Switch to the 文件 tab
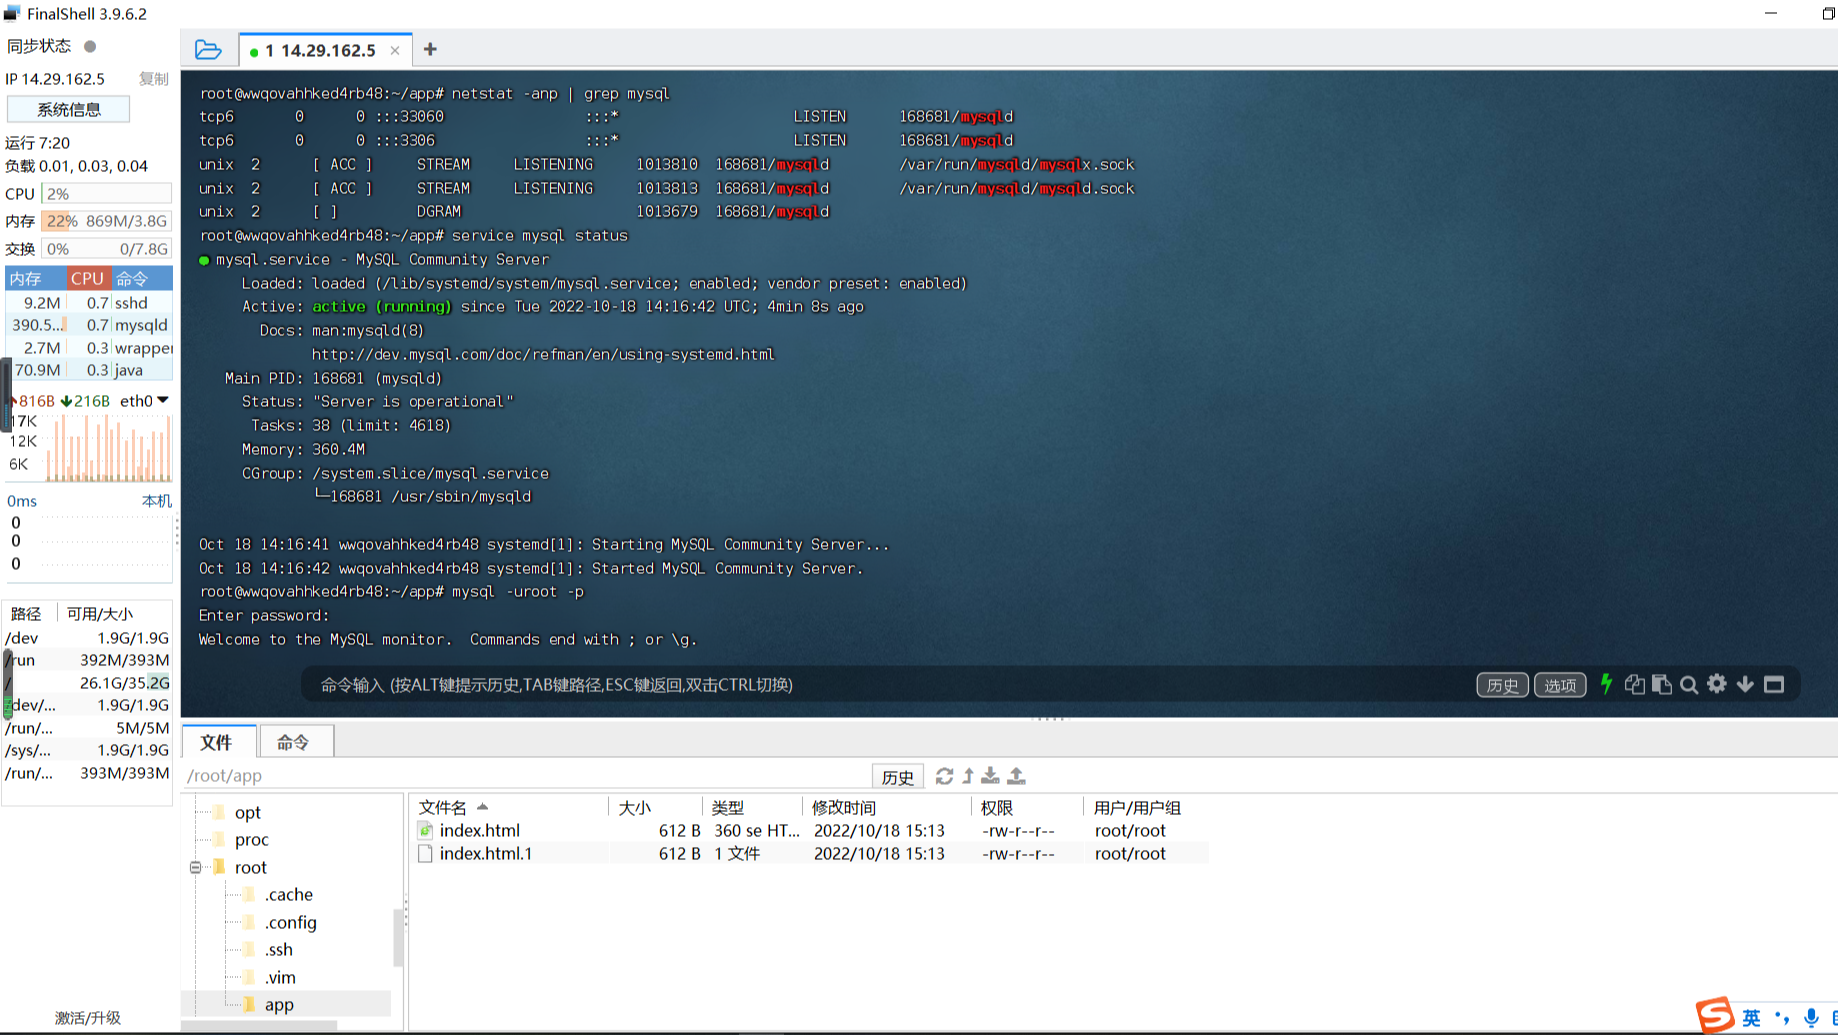The image size is (1838, 1035). tap(217, 742)
